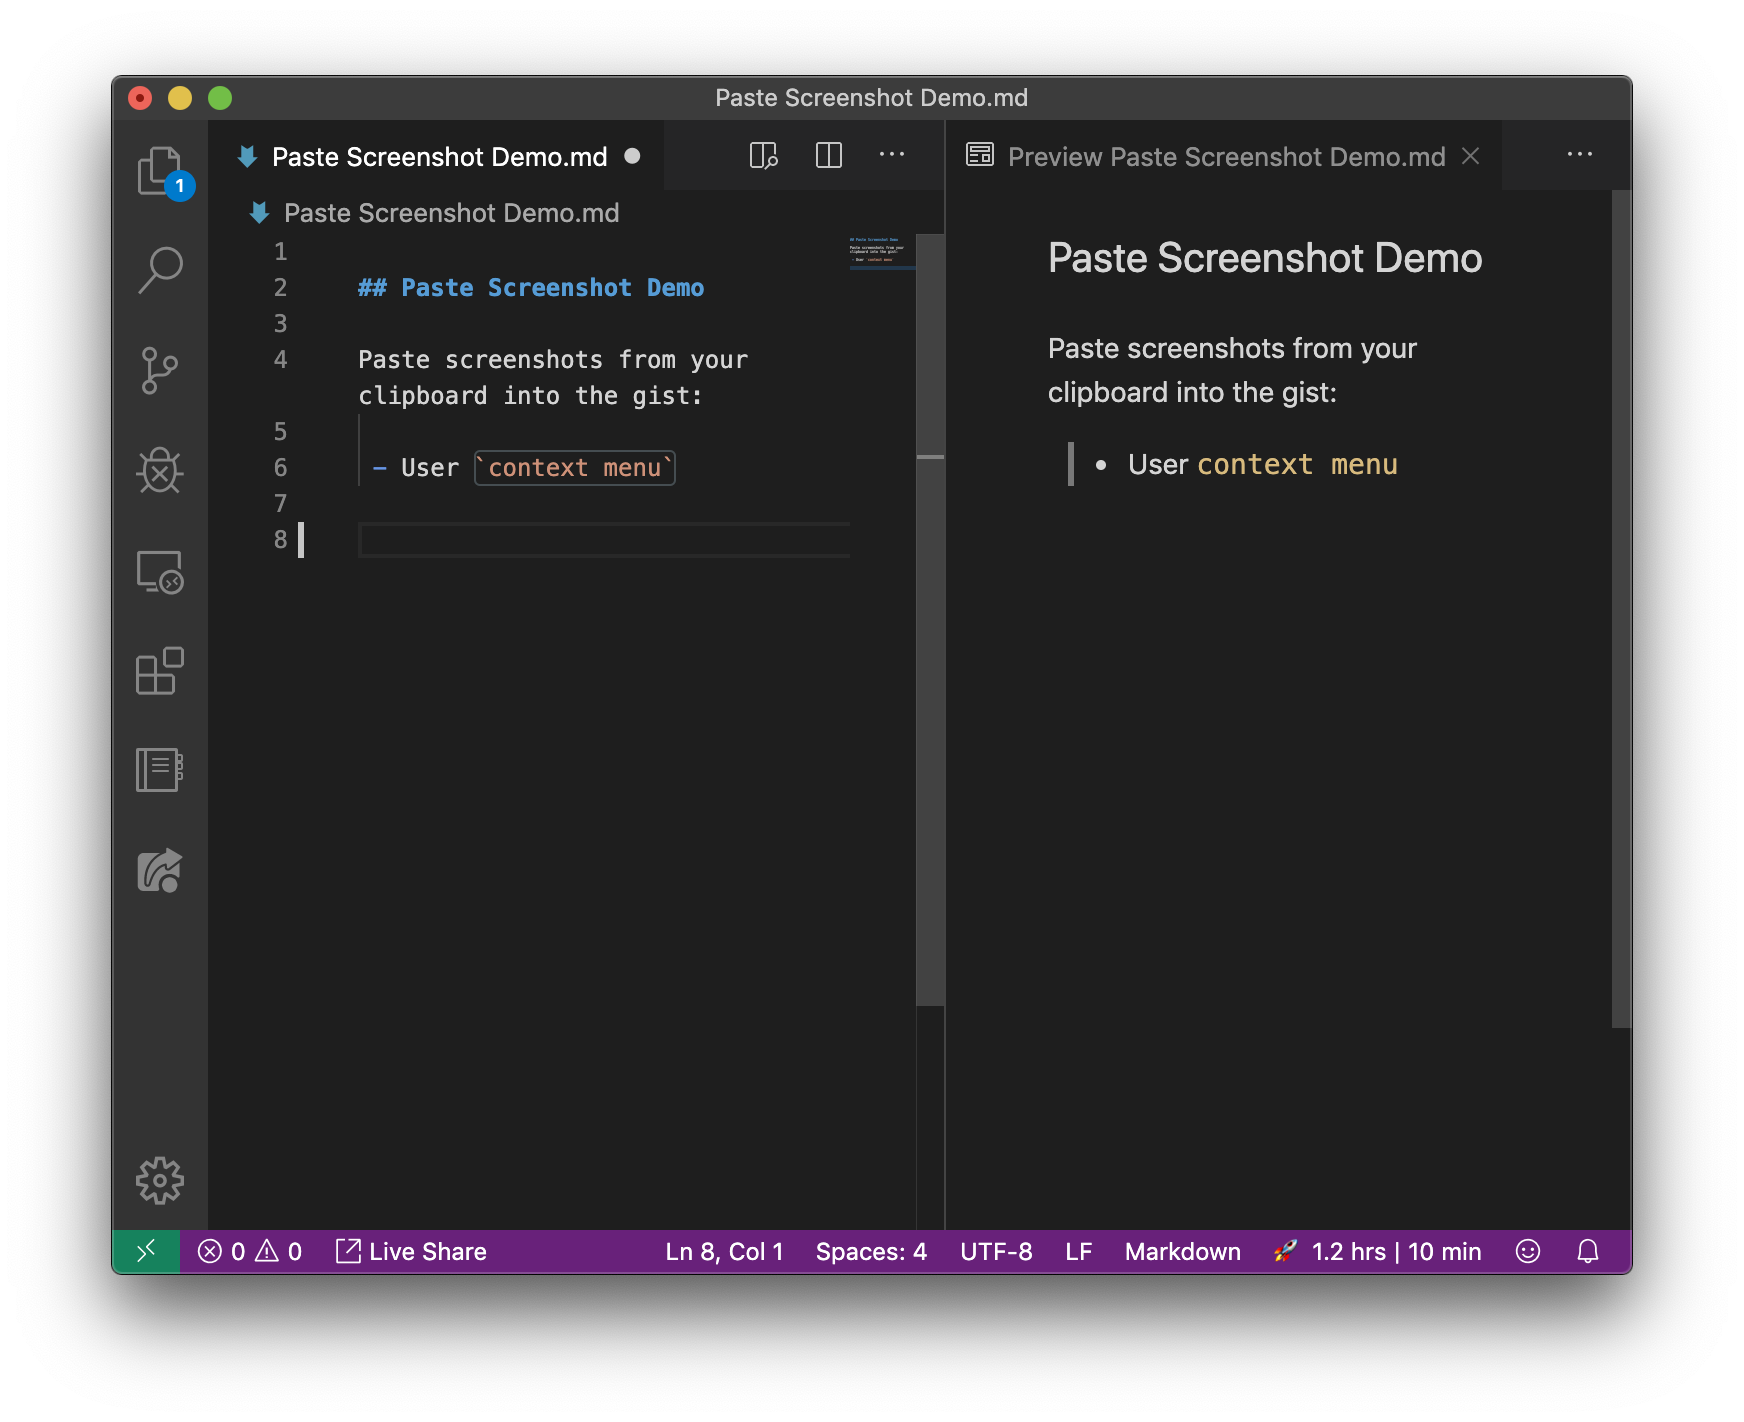Click the remote window indicator in status bar

[x=146, y=1251]
